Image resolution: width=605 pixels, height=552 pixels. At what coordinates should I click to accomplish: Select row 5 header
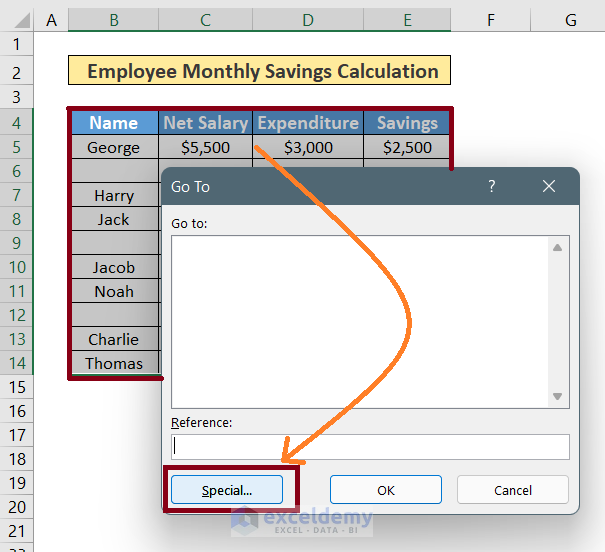click(16, 147)
